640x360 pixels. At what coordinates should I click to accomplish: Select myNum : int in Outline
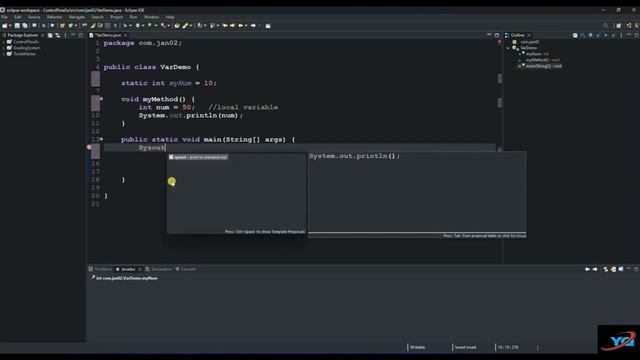pyautogui.click(x=537, y=54)
